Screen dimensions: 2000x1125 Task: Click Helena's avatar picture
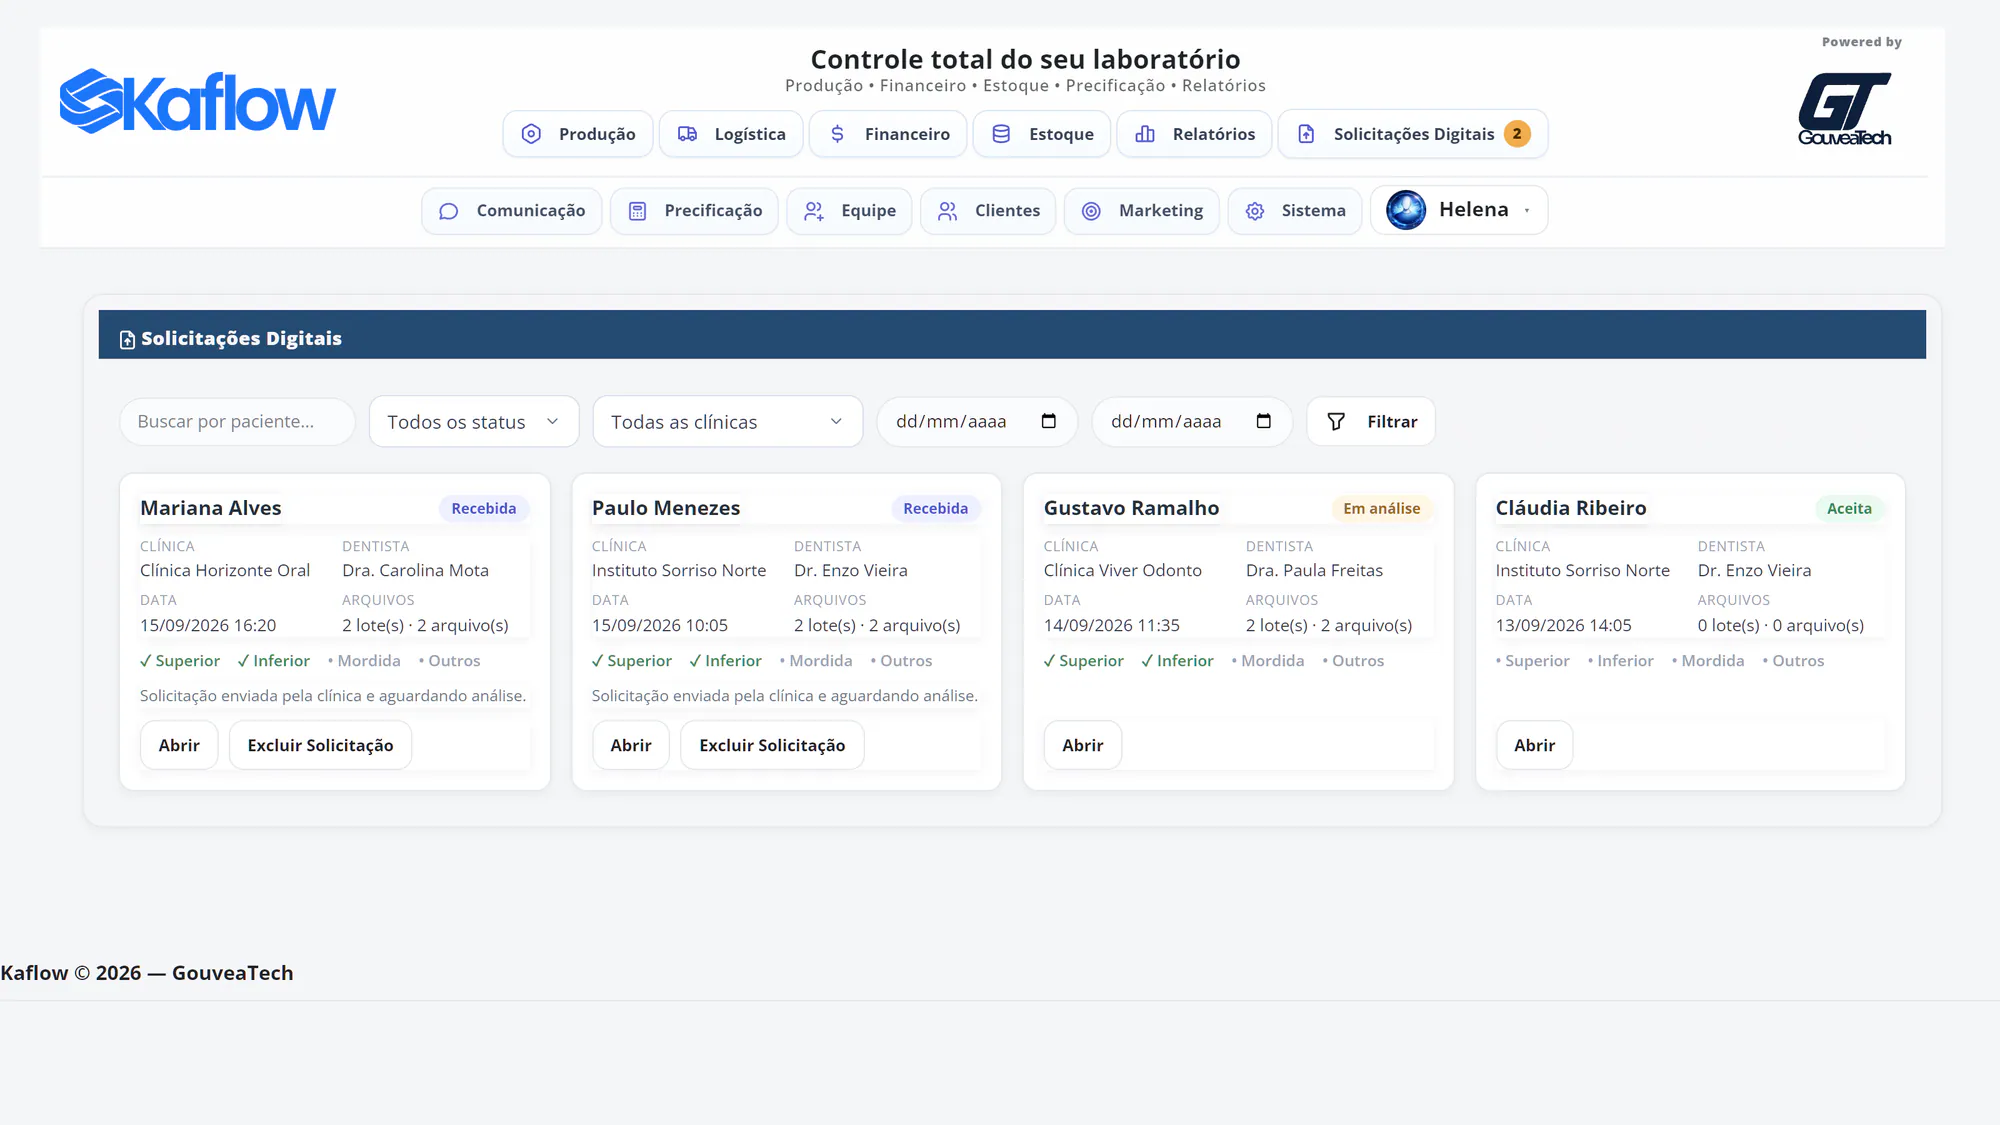coord(1406,210)
